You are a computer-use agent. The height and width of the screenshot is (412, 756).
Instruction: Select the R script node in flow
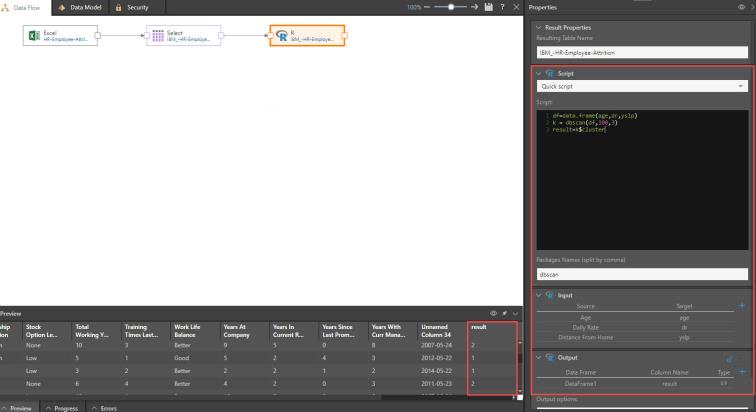(306, 36)
